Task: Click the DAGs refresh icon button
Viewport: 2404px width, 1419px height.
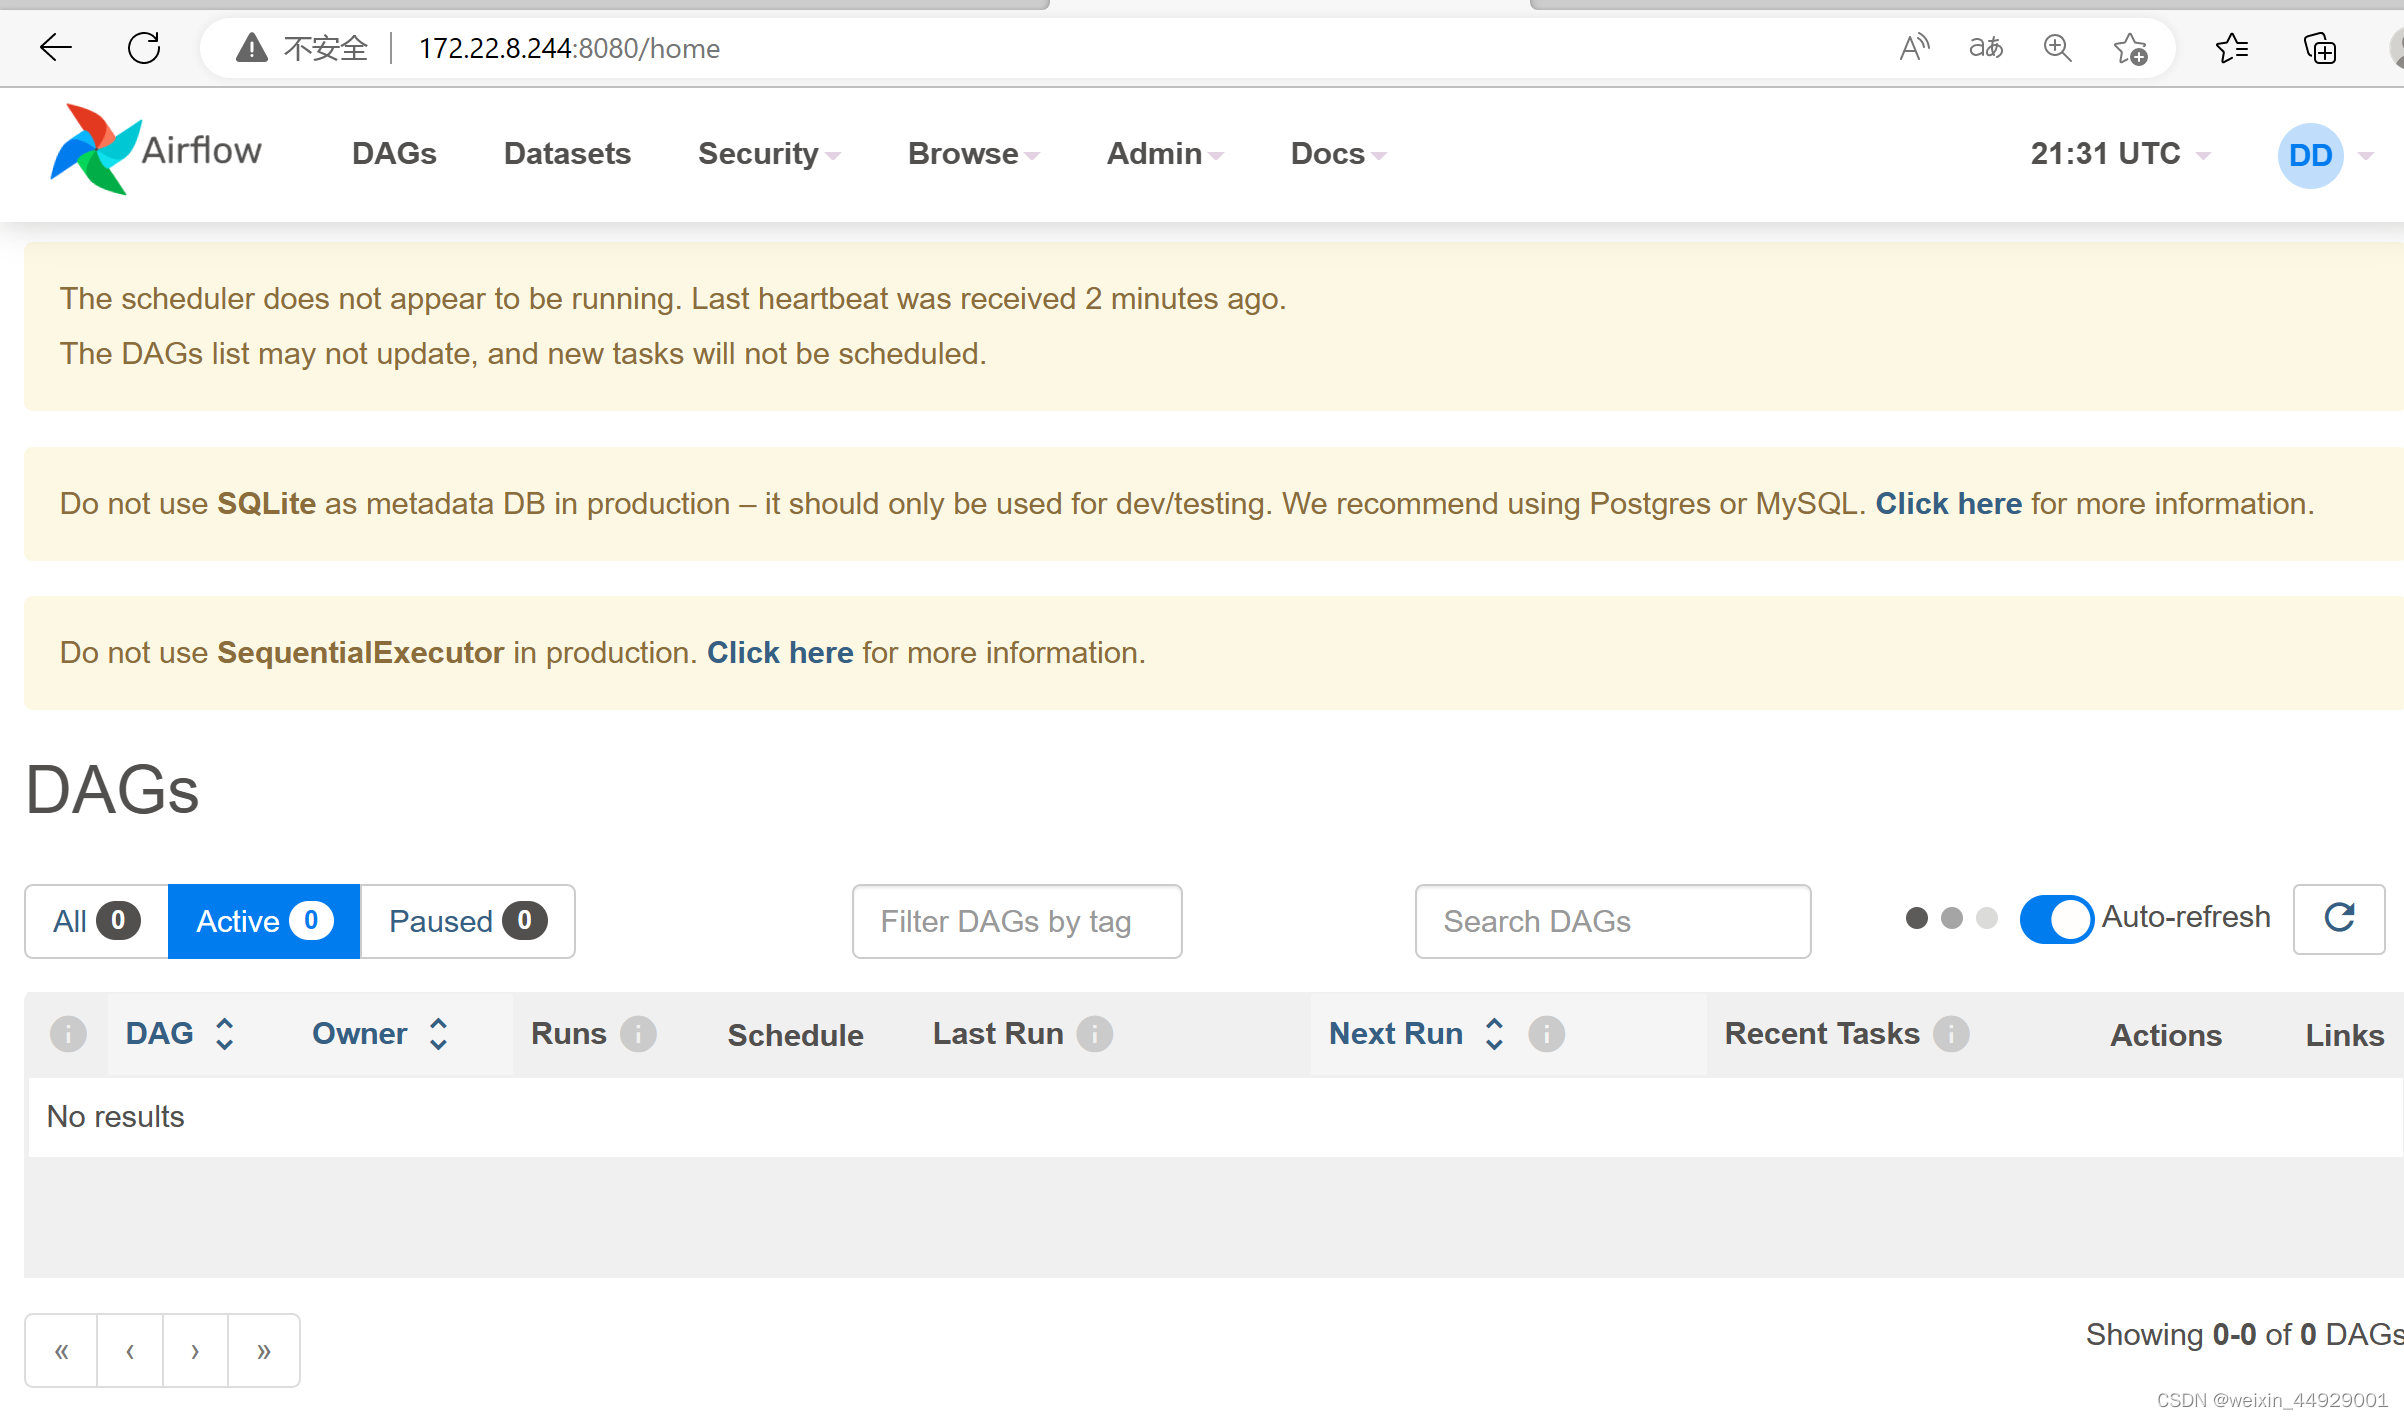Action: point(2338,918)
